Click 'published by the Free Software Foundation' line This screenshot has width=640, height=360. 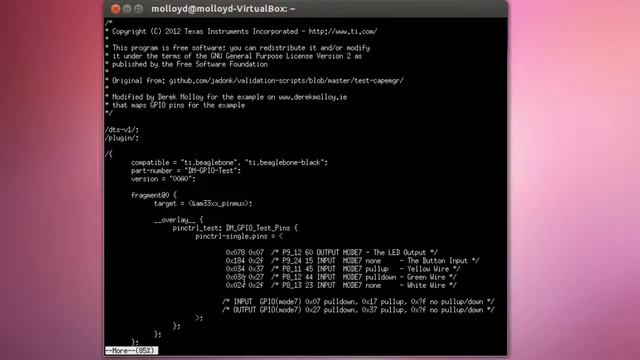pyautogui.click(x=187, y=64)
